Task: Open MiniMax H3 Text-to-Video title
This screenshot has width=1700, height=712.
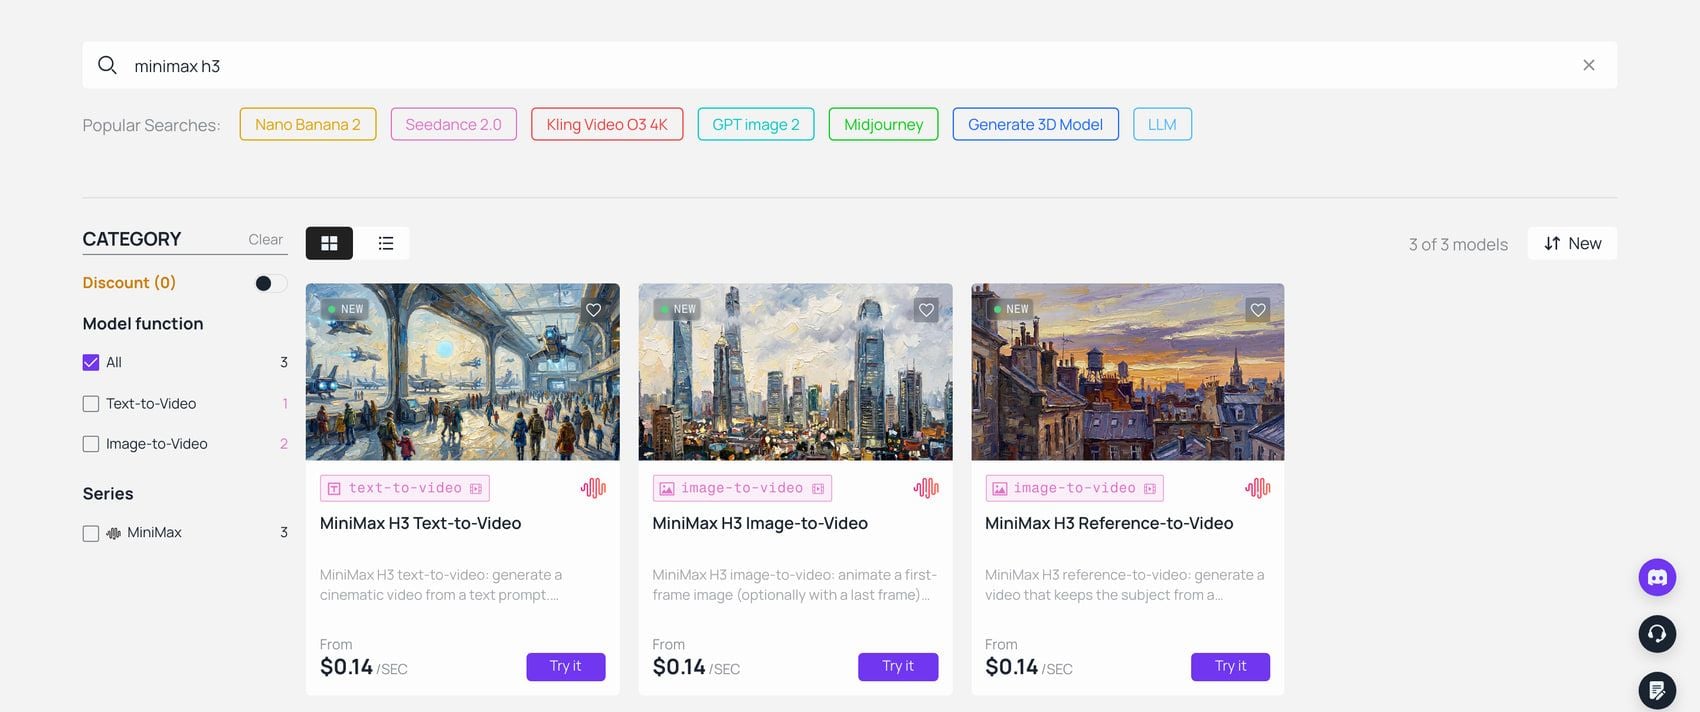Action: (x=420, y=523)
